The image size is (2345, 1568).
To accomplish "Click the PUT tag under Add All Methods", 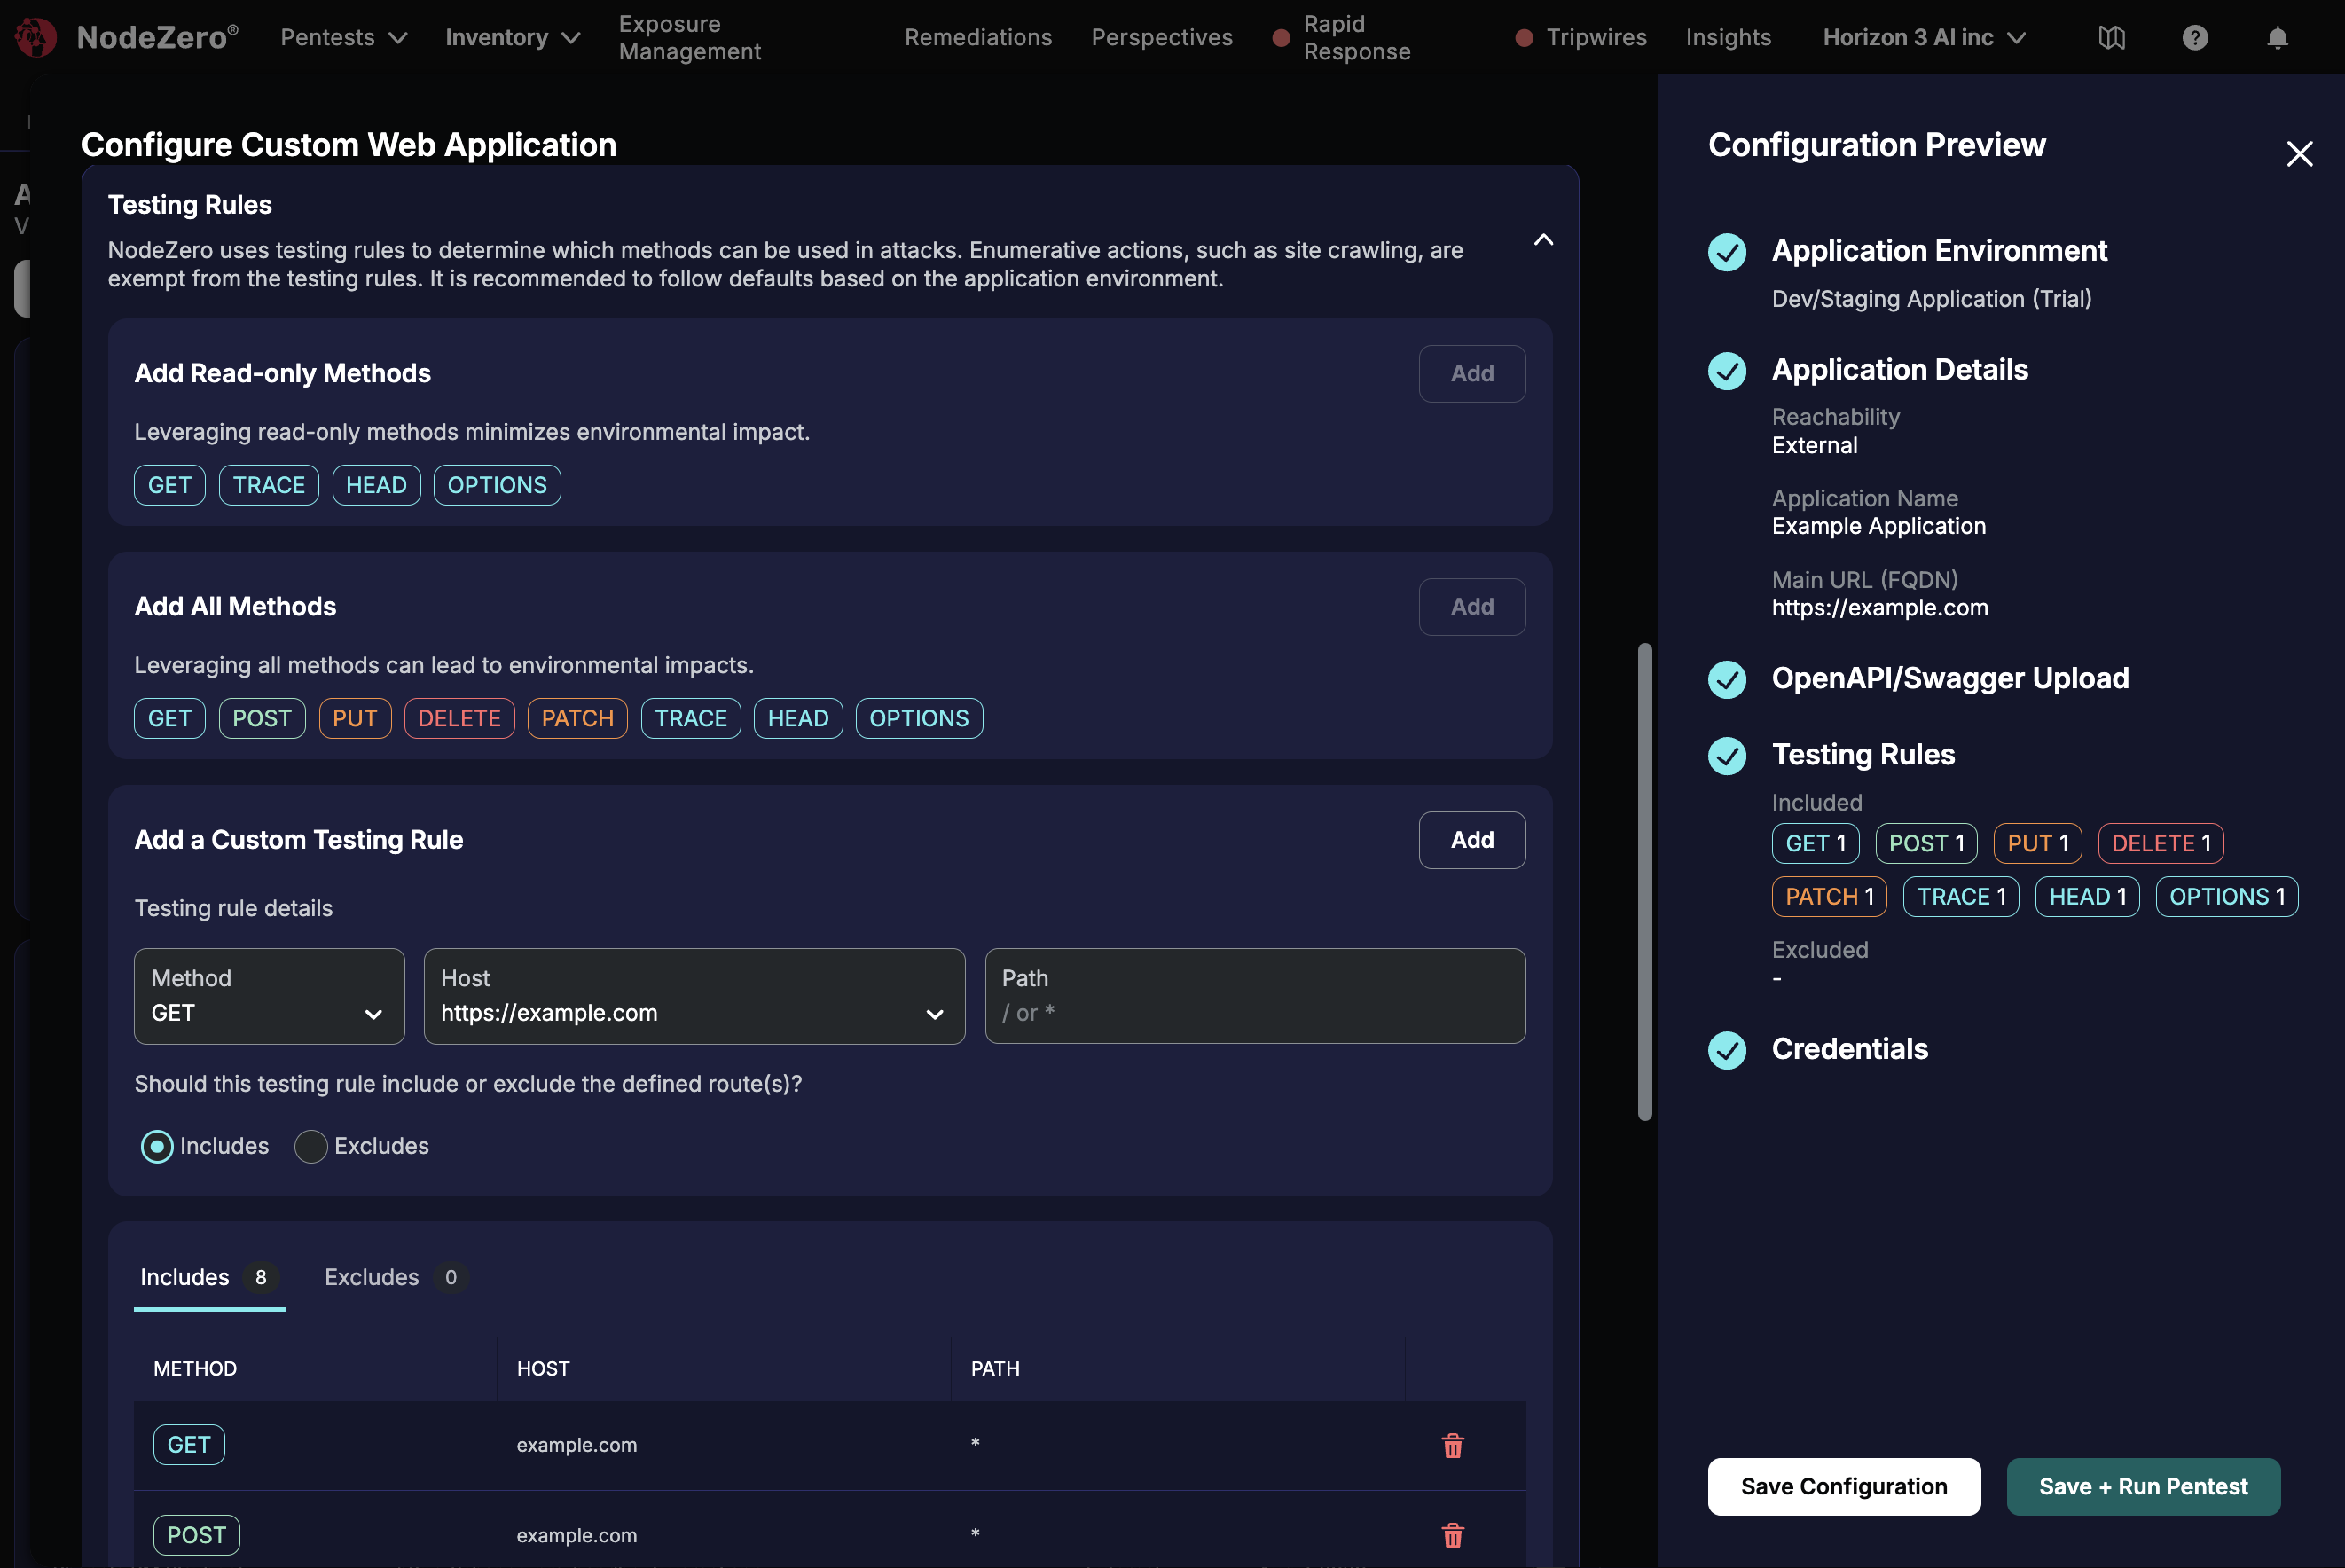I will point(355,718).
